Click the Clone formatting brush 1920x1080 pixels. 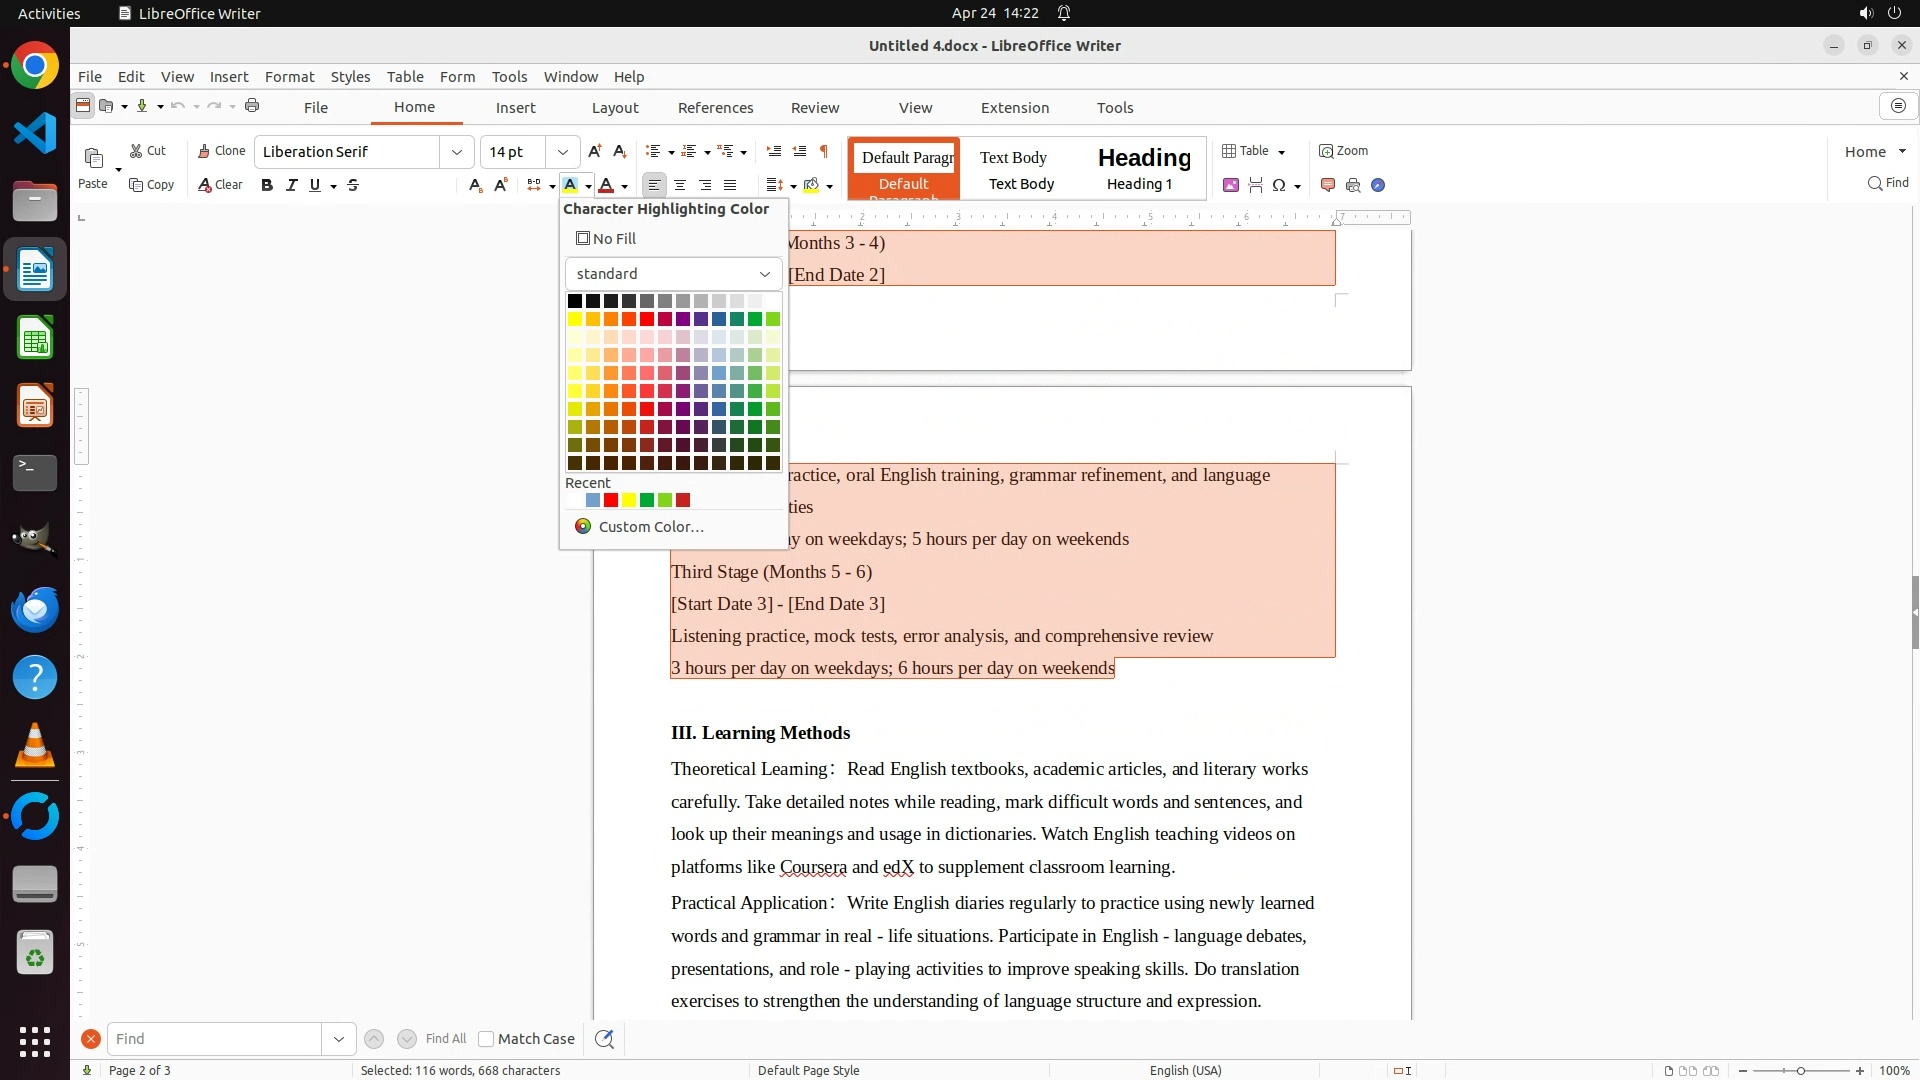(x=221, y=151)
